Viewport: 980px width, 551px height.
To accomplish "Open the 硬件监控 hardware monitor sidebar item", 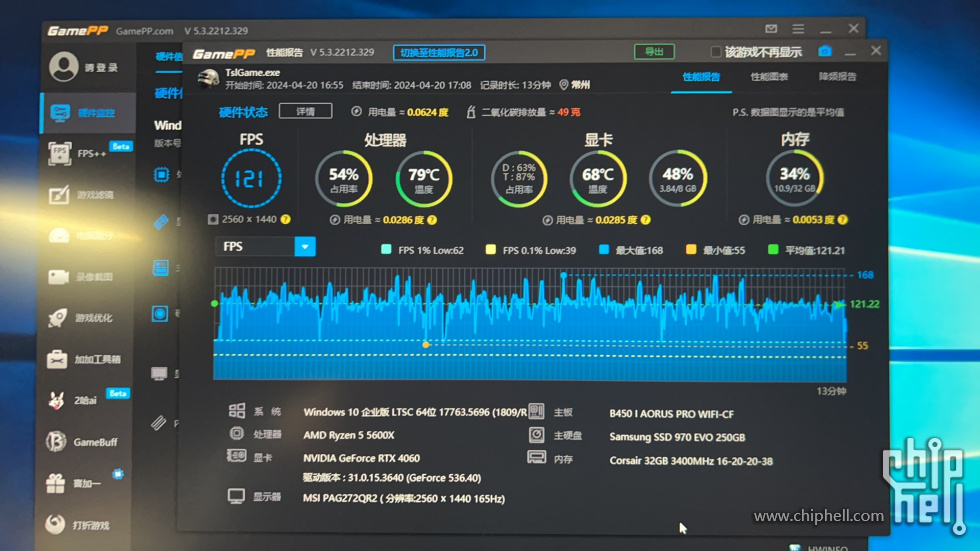I will point(88,113).
